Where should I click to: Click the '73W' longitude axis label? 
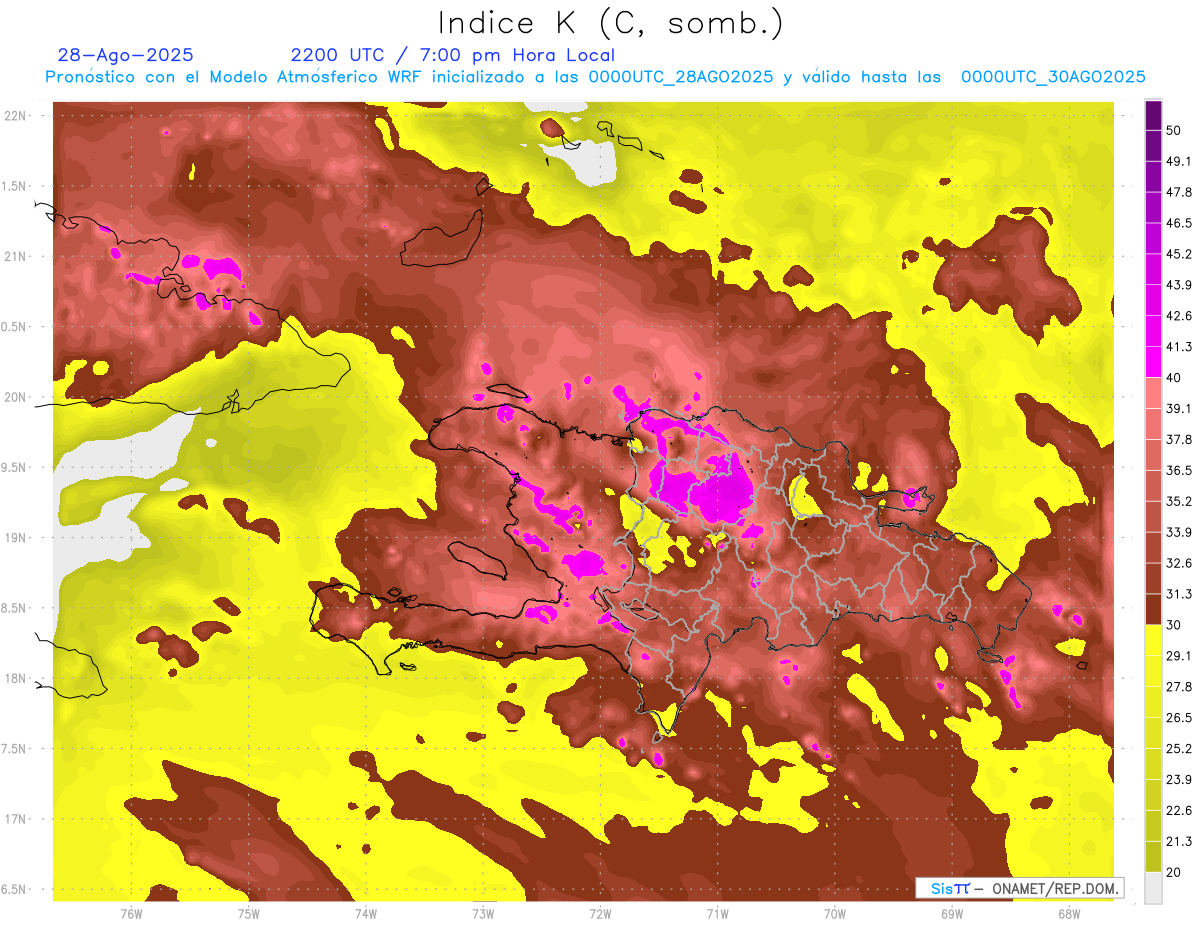point(483,914)
